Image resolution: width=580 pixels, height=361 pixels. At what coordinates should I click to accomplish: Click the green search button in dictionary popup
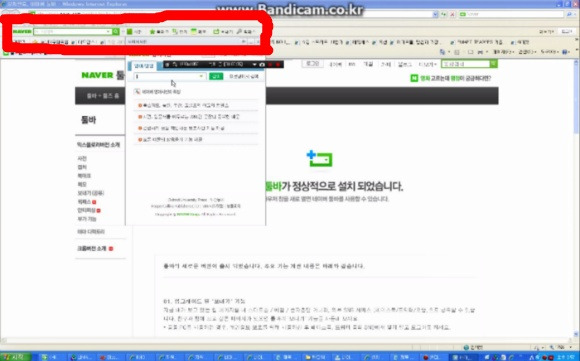click(216, 77)
